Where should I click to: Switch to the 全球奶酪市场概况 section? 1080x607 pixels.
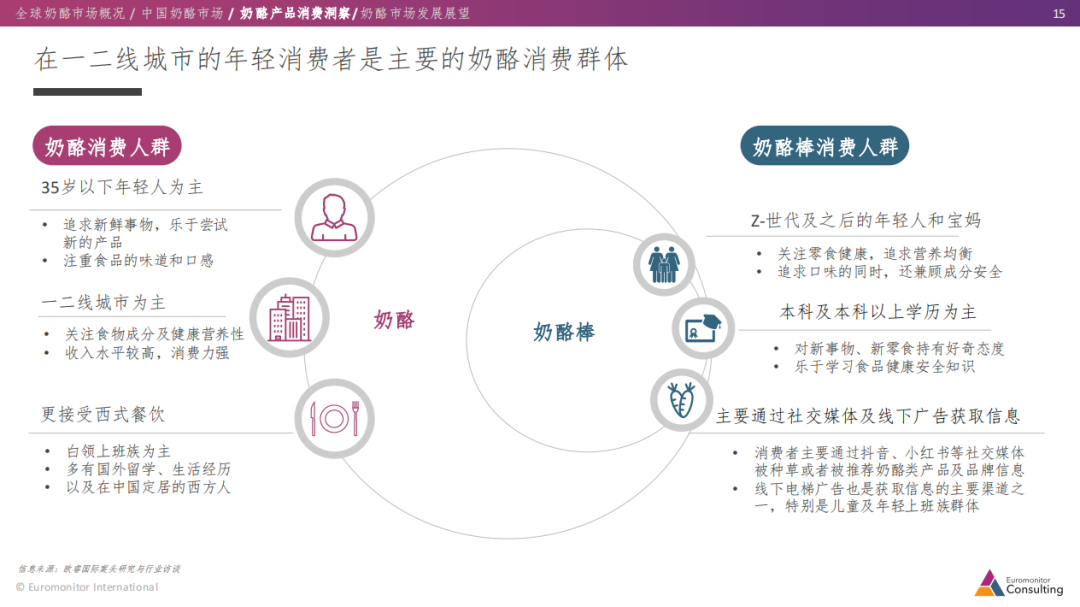68,14
